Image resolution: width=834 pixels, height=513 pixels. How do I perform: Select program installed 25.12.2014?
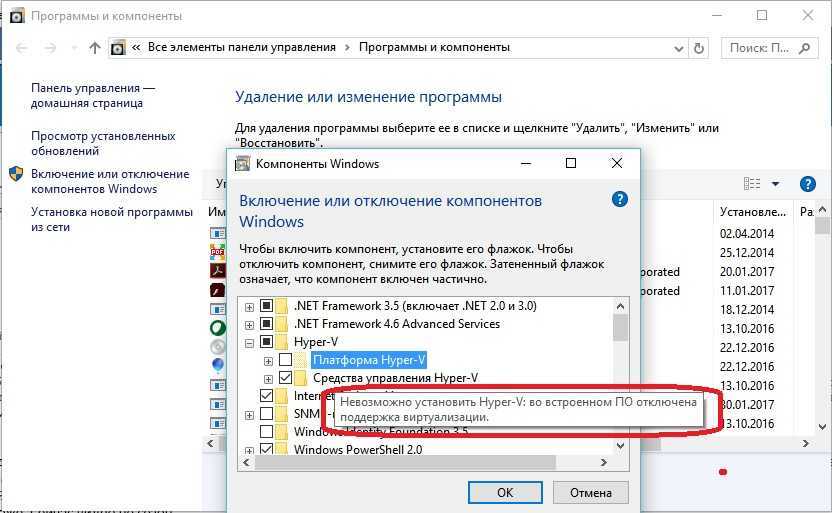click(x=747, y=252)
